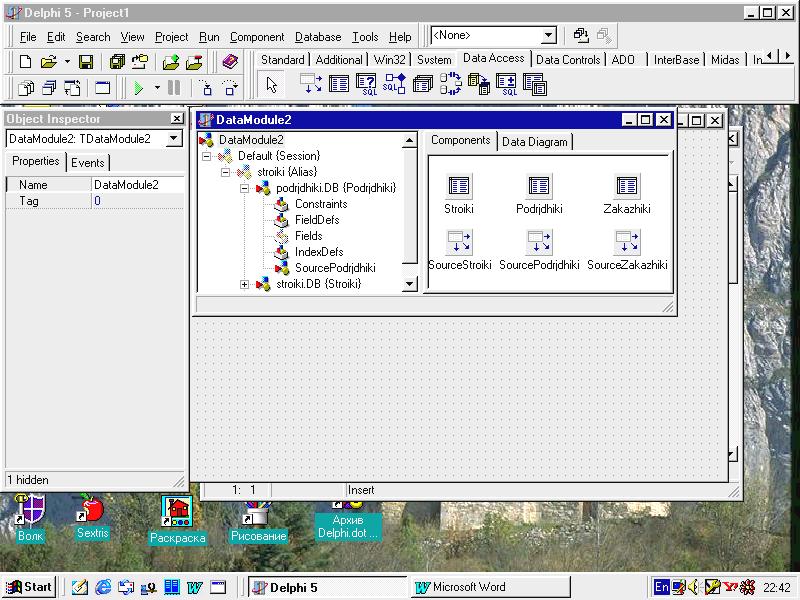Click the Step Over icon
The image size is (800, 600).
point(230,88)
